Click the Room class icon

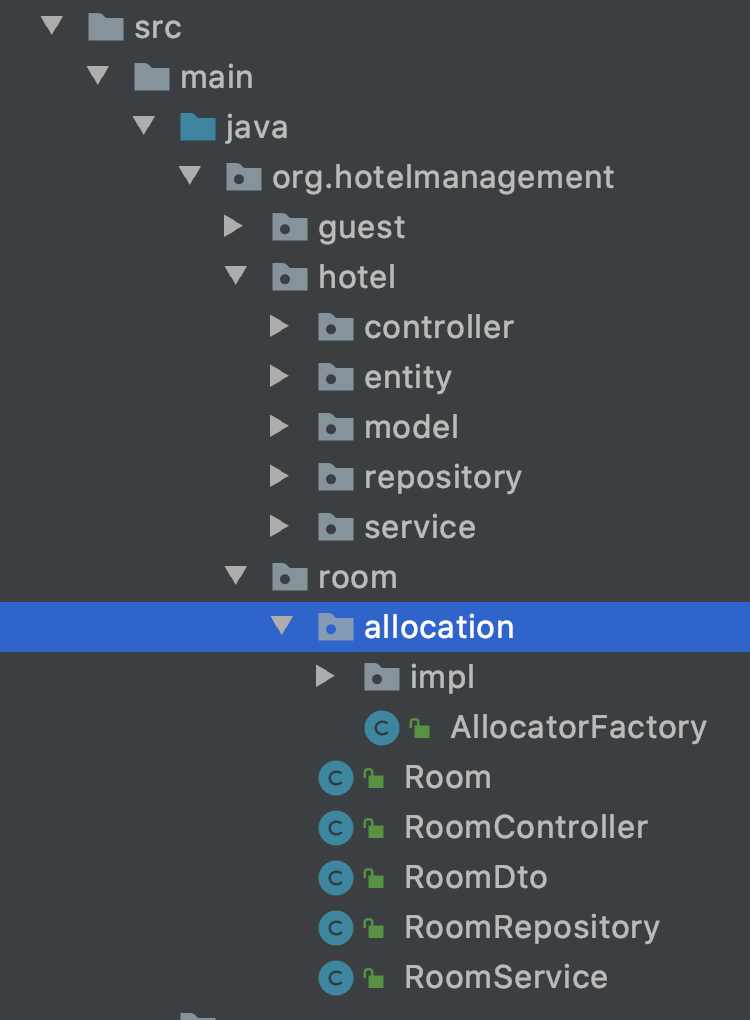(336, 777)
